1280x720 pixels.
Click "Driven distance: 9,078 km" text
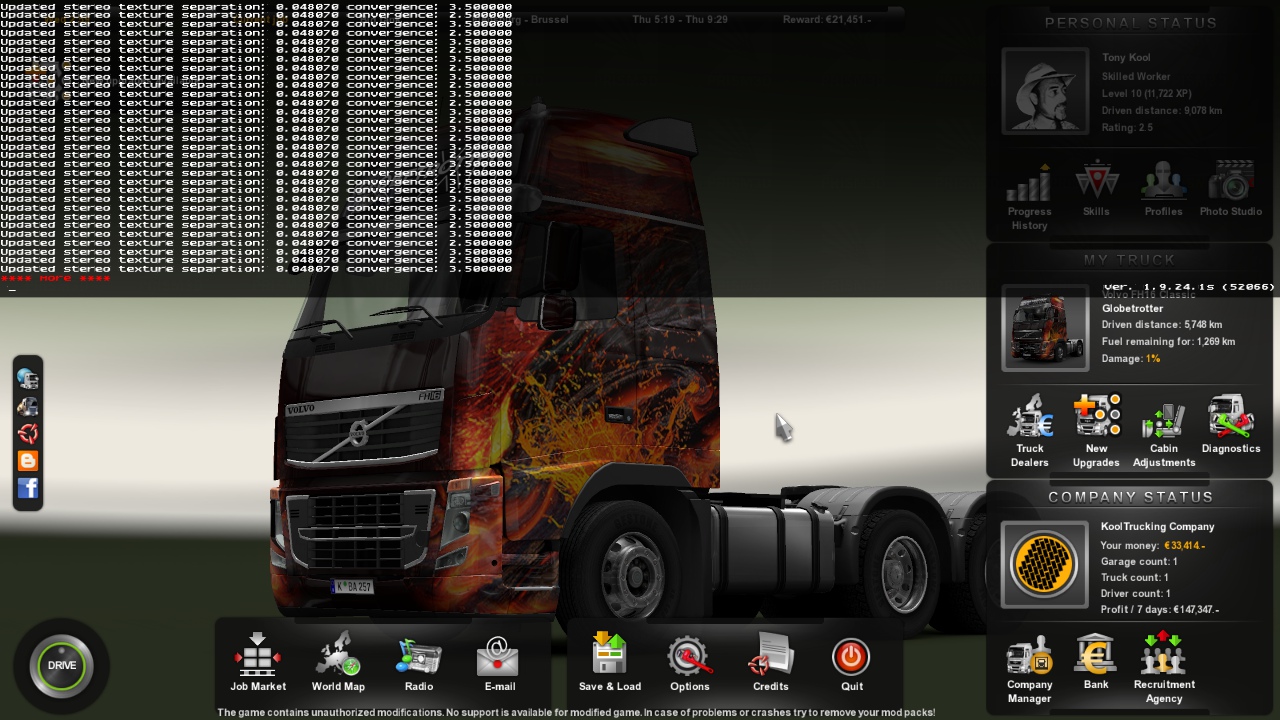(x=1162, y=111)
